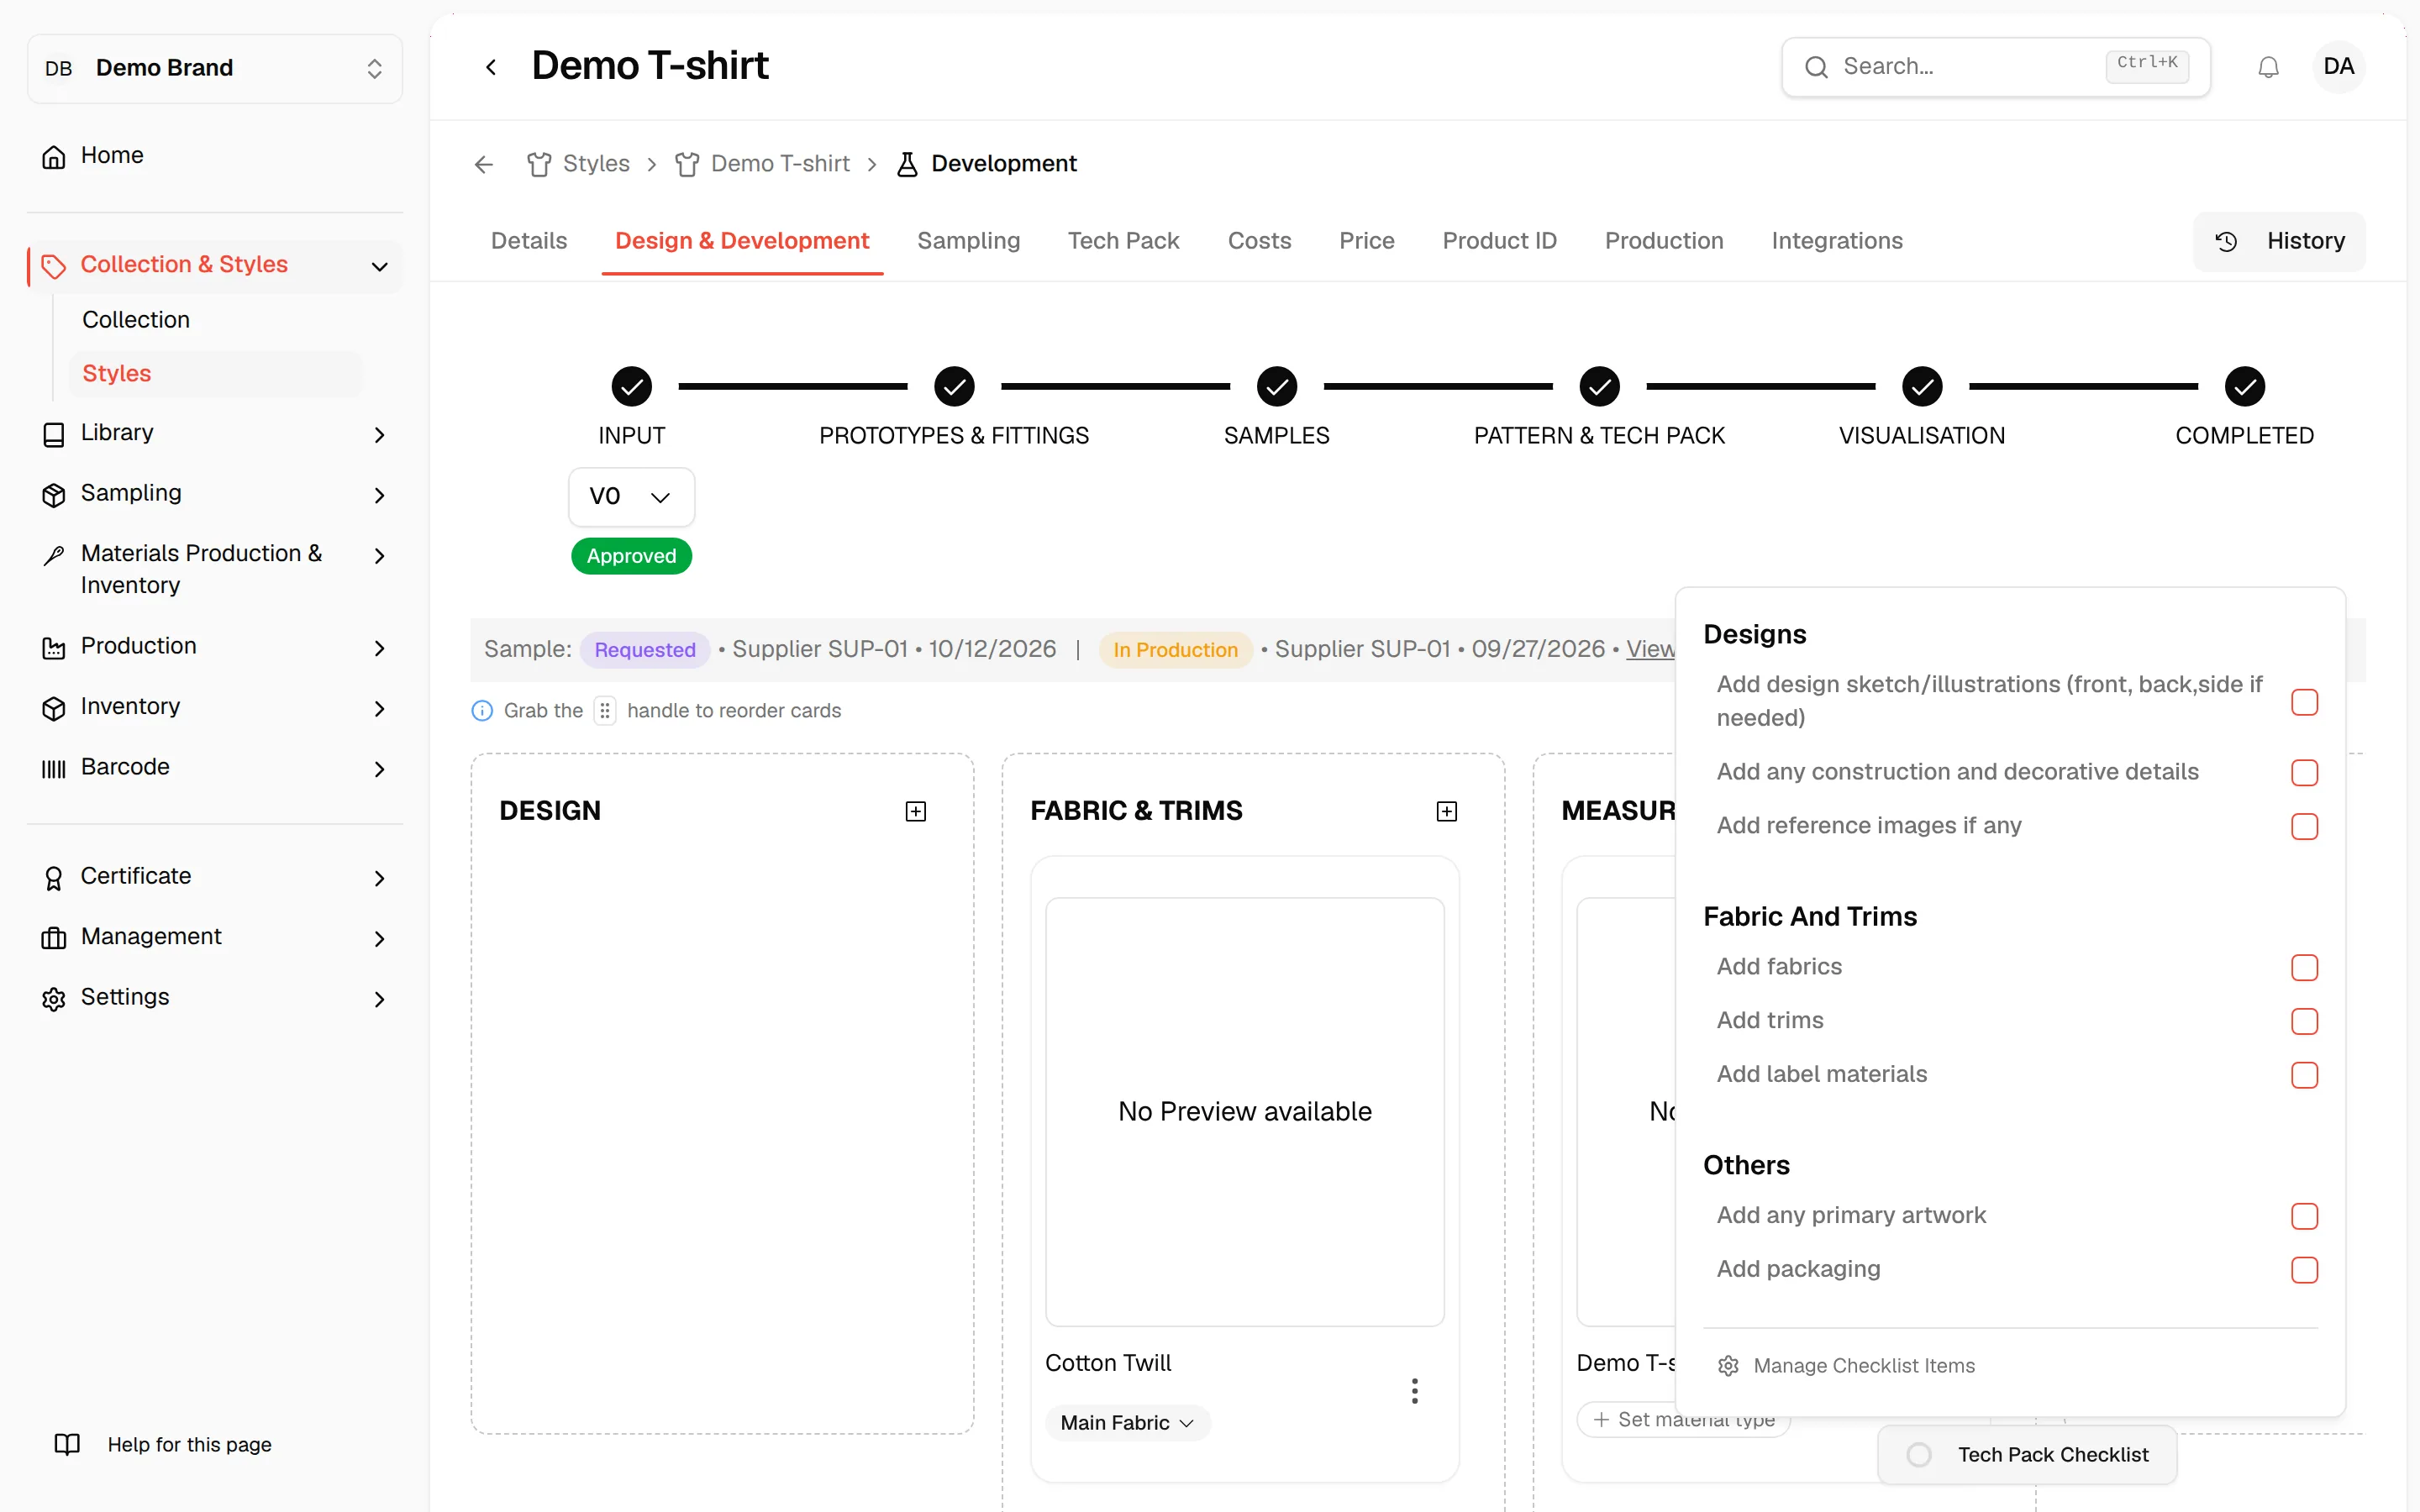Check Add reference images if any
The height and width of the screenshot is (1512, 2420).
[x=2304, y=826]
